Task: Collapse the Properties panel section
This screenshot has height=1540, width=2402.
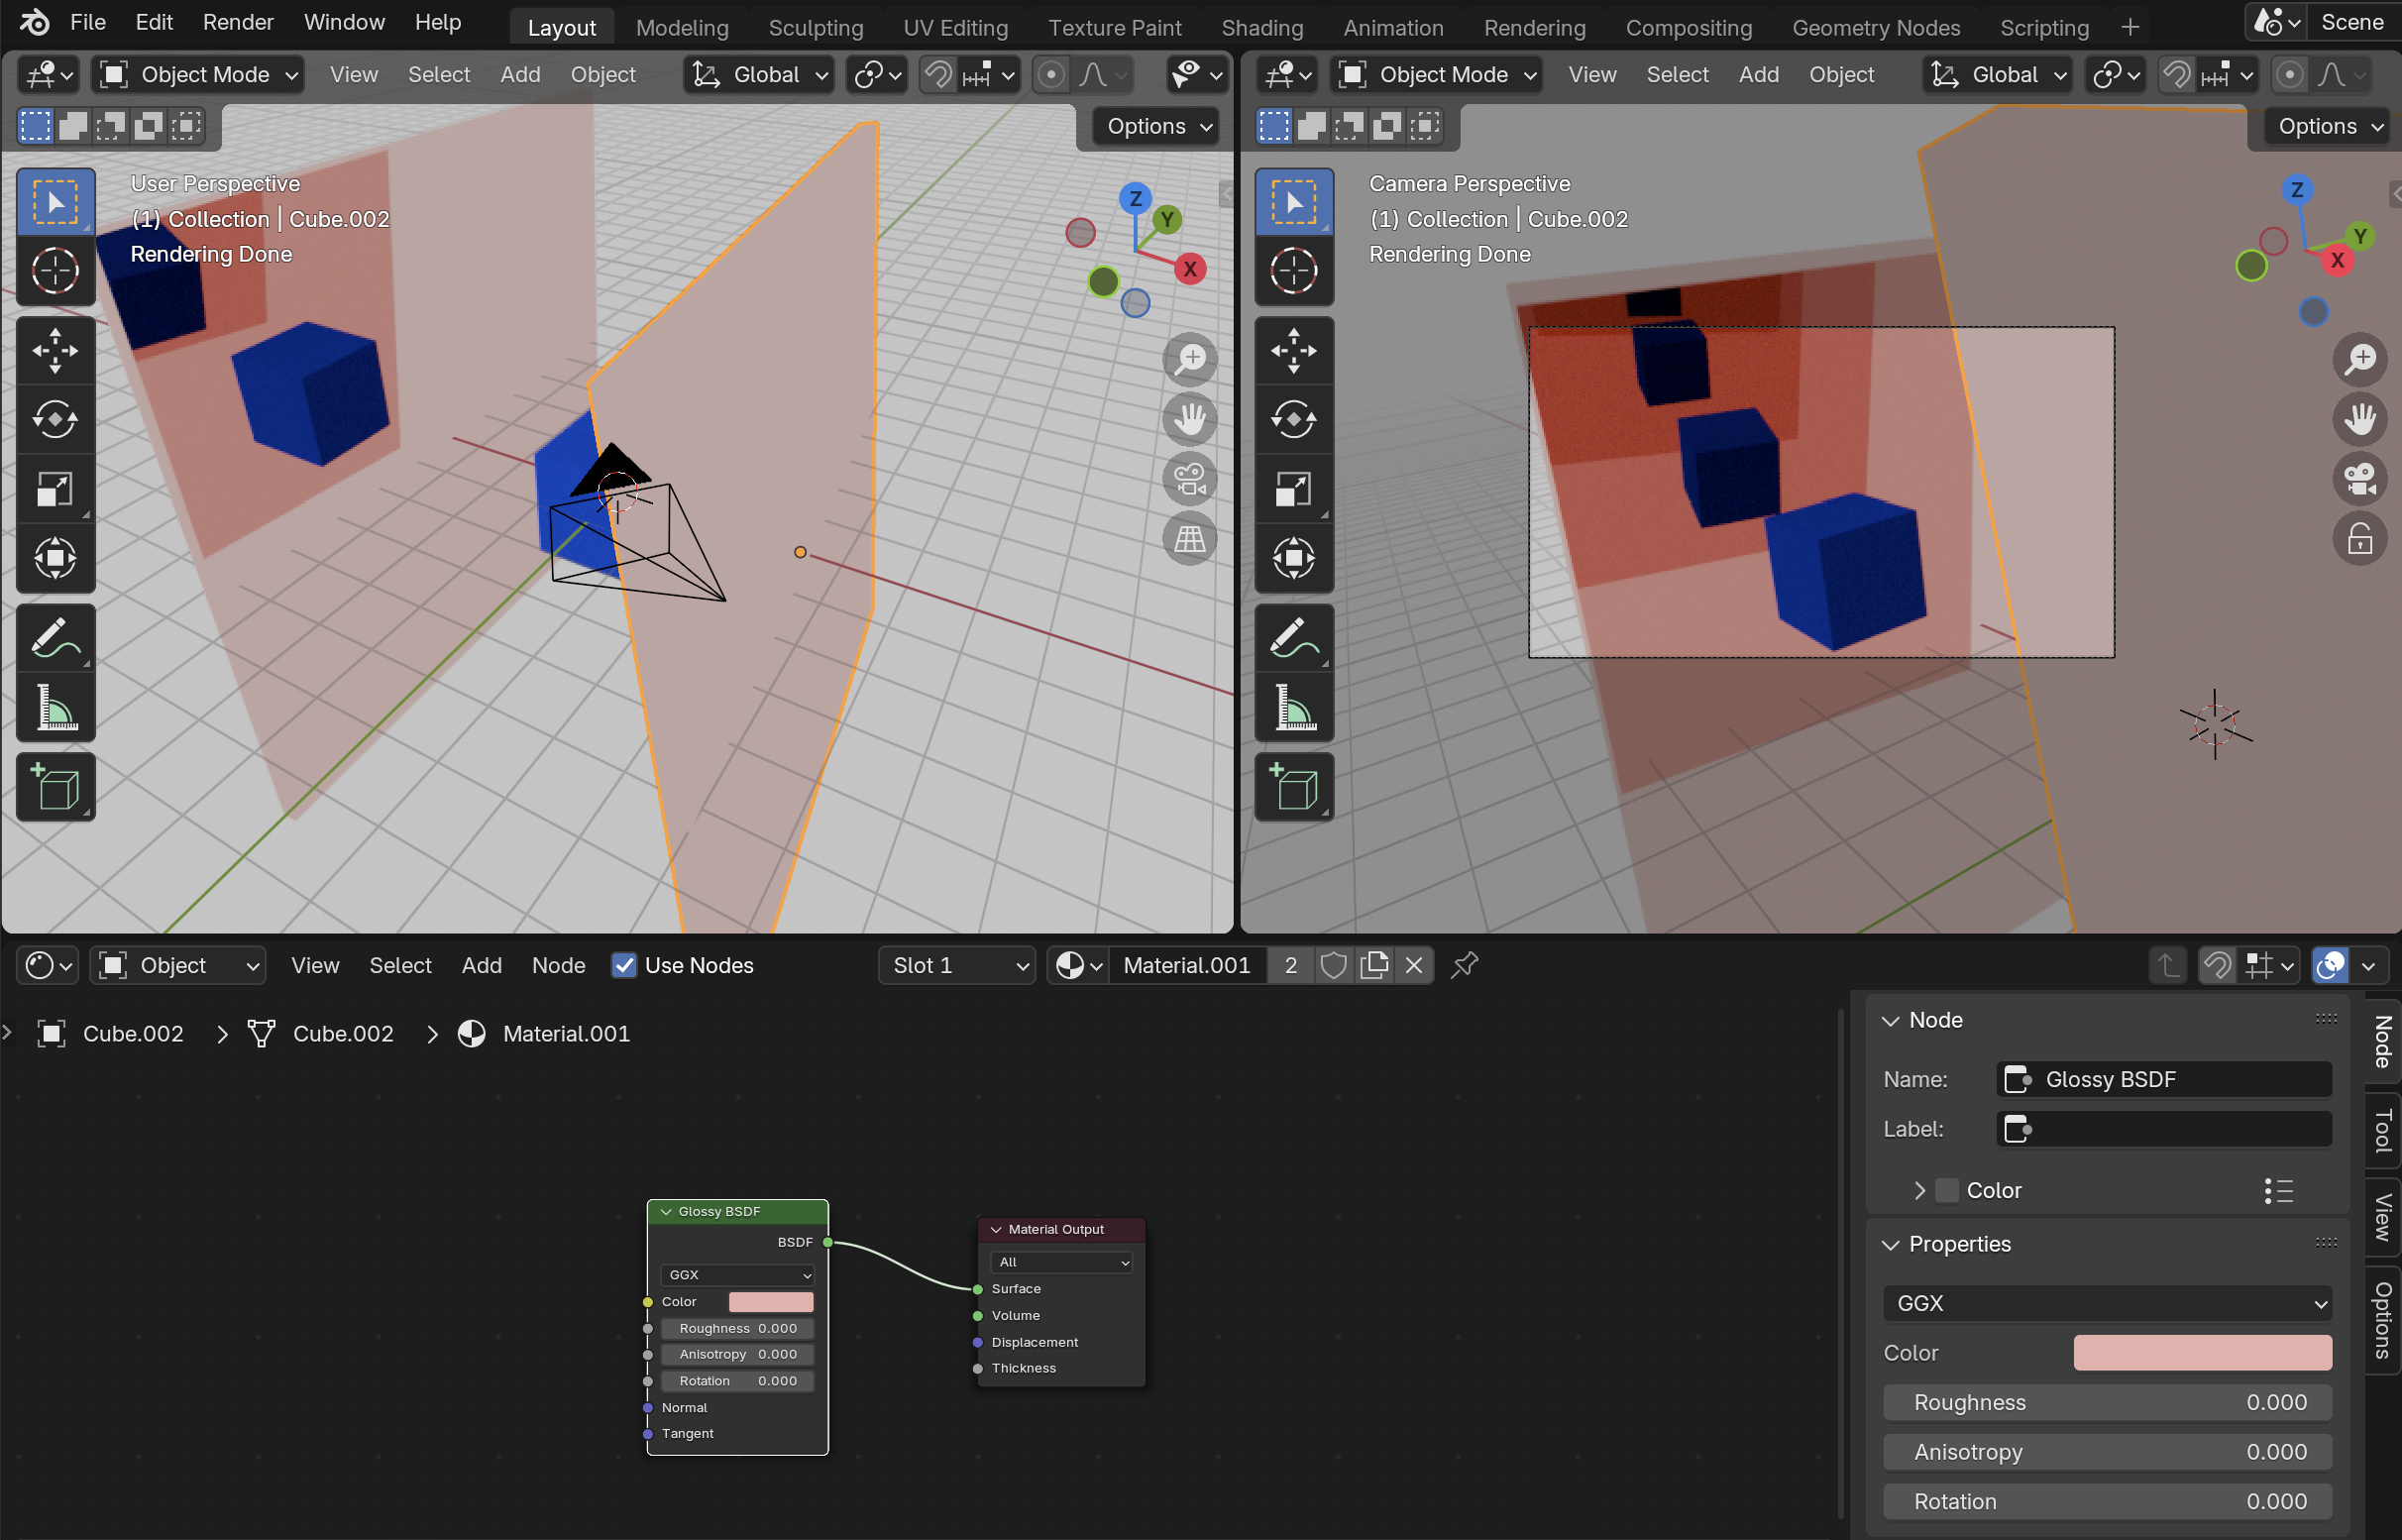Action: tap(1891, 1245)
